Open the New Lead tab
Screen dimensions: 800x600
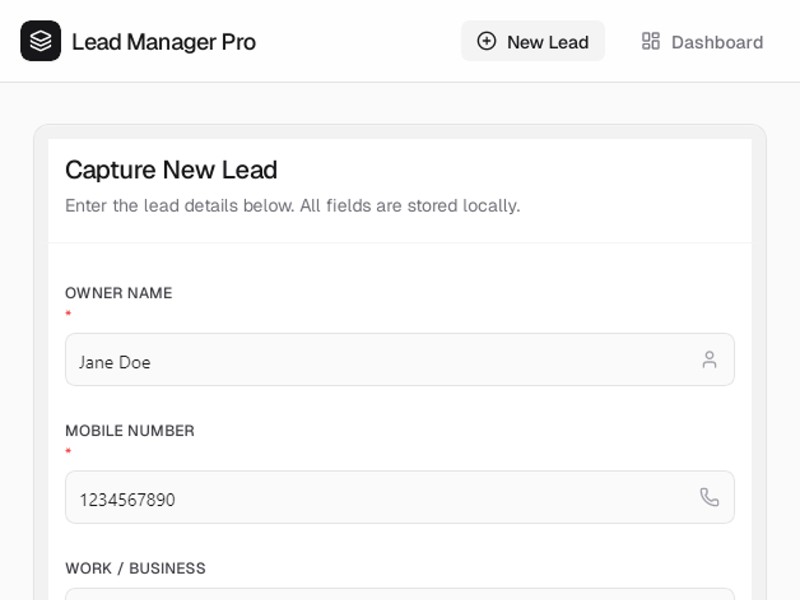click(533, 41)
